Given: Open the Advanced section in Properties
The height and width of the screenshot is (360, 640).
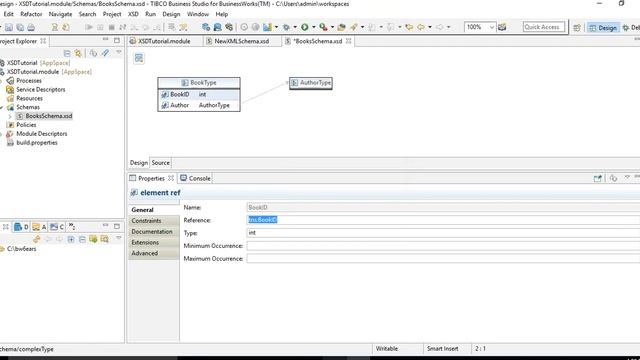Looking at the screenshot, I should (x=153, y=253).
